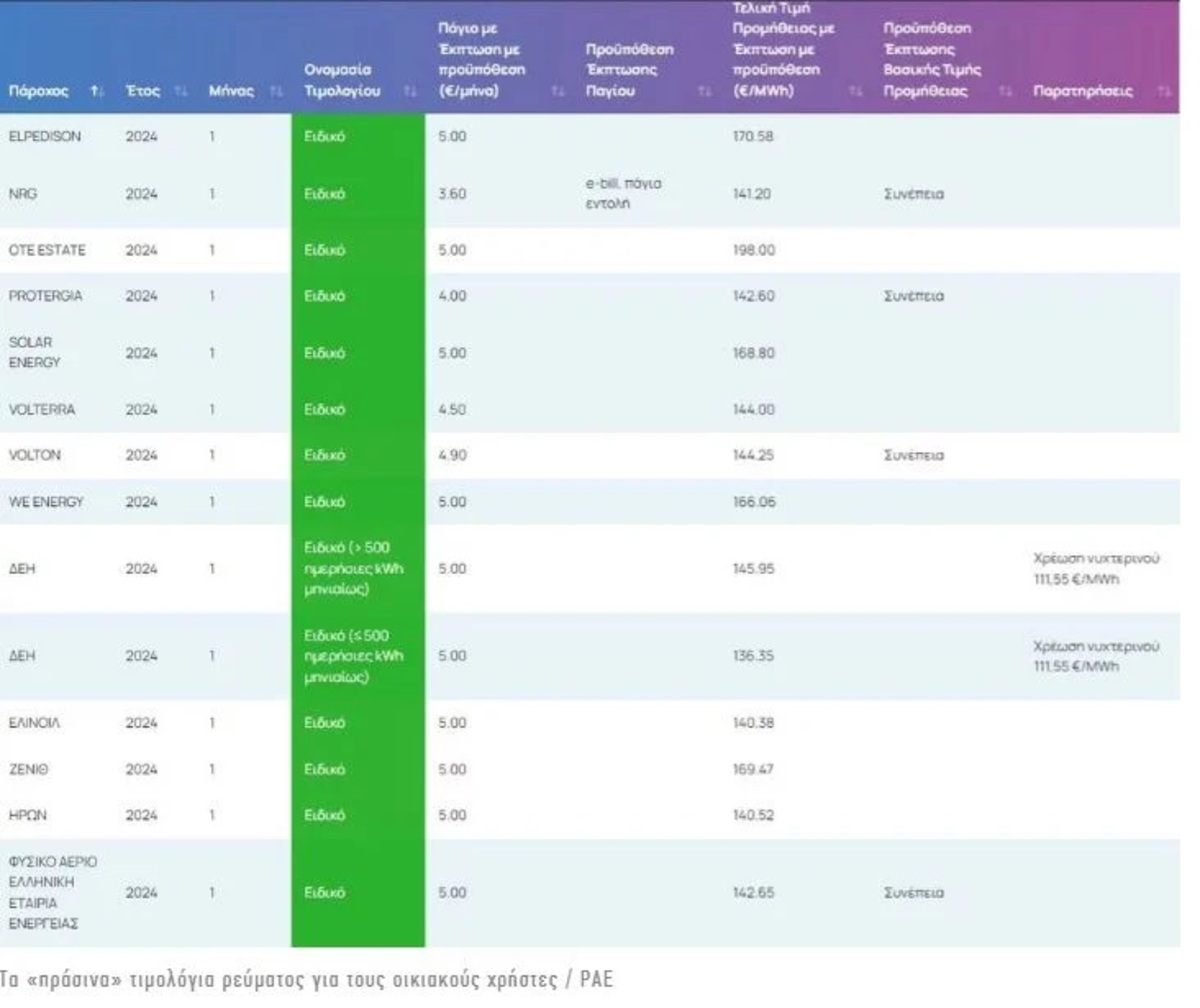
Task: Select ΔΕΗ in the > 500 kWh row
Action: 22,568
